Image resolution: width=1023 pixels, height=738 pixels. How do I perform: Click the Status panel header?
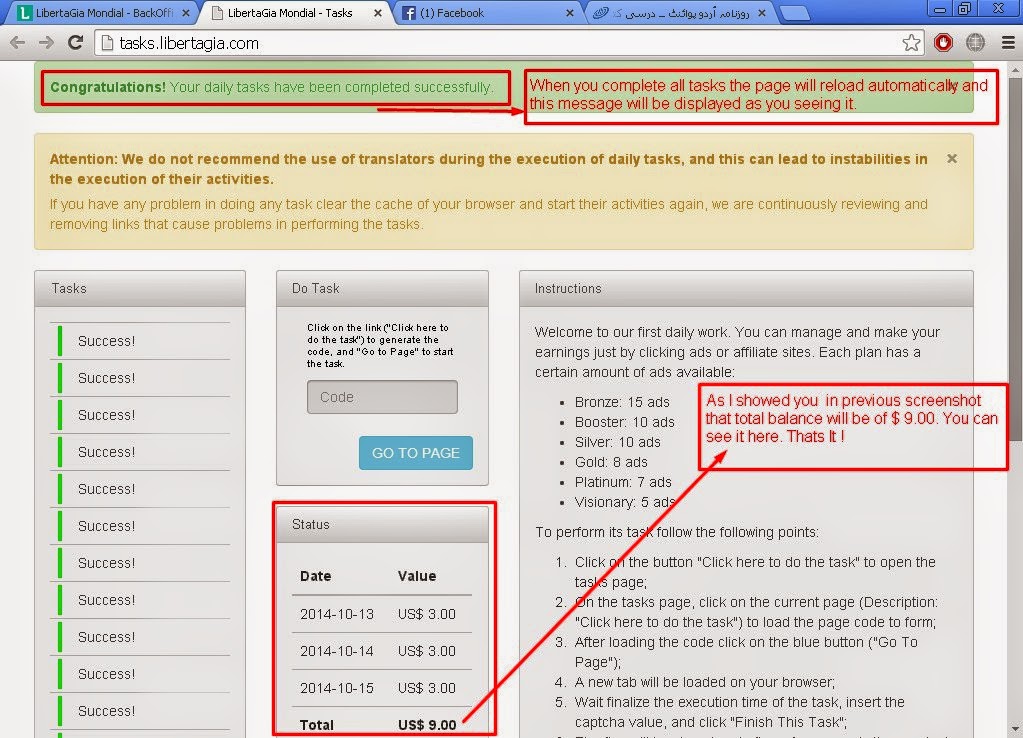(382, 525)
